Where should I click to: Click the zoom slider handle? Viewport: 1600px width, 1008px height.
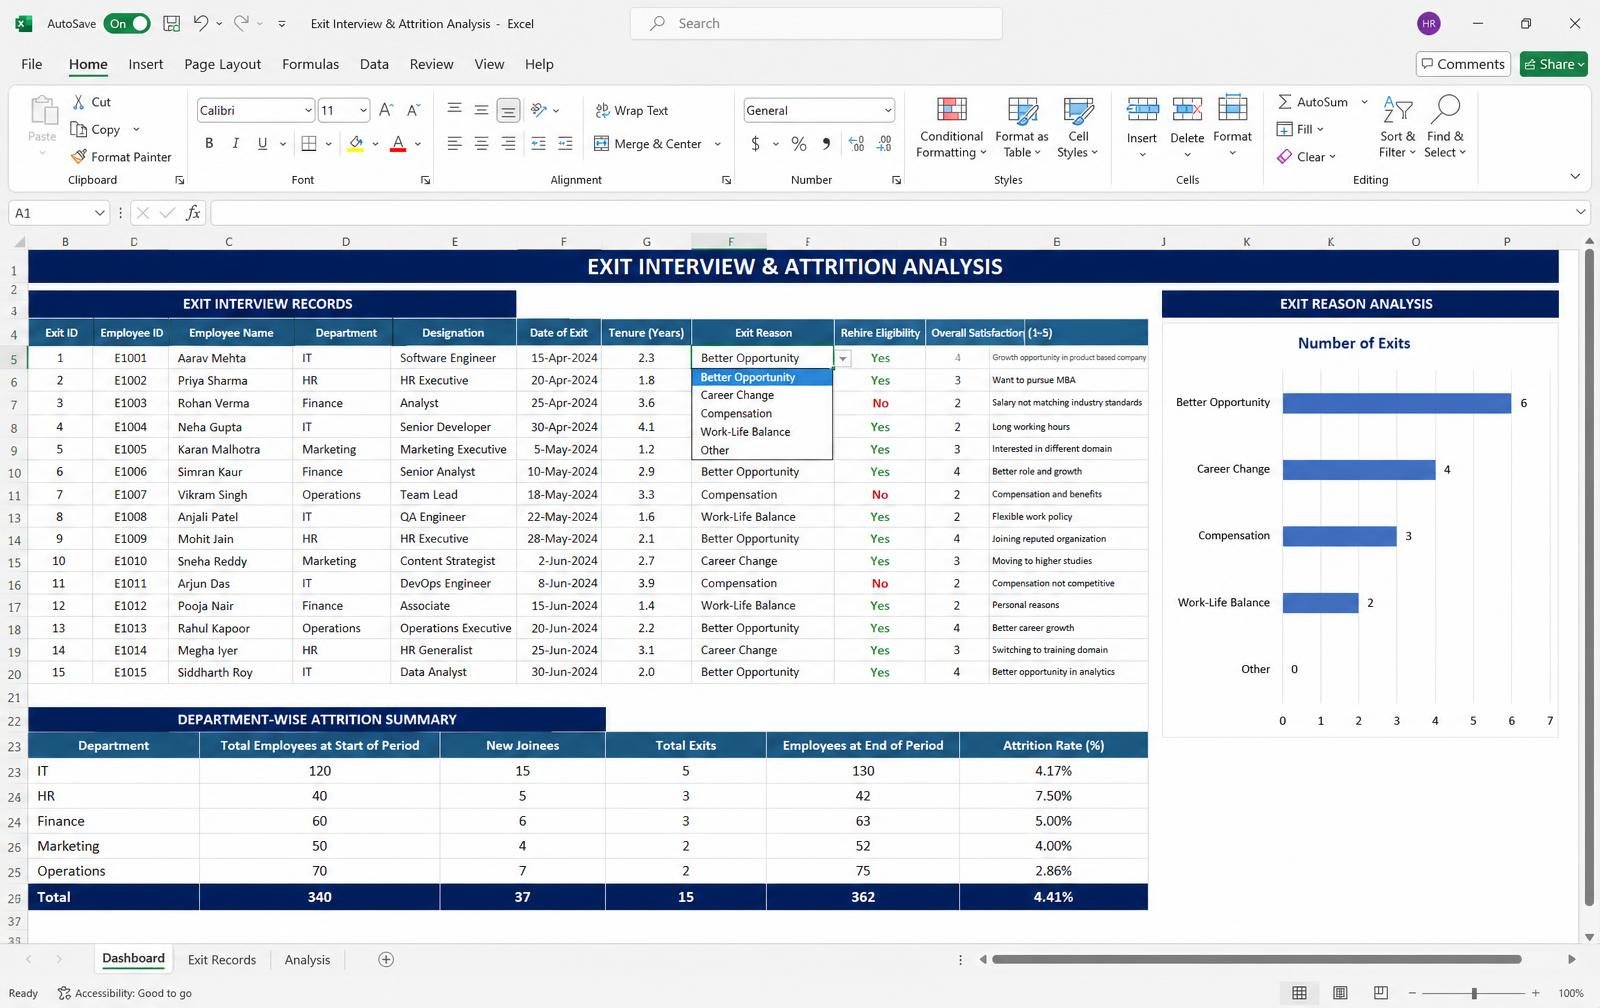(x=1474, y=993)
